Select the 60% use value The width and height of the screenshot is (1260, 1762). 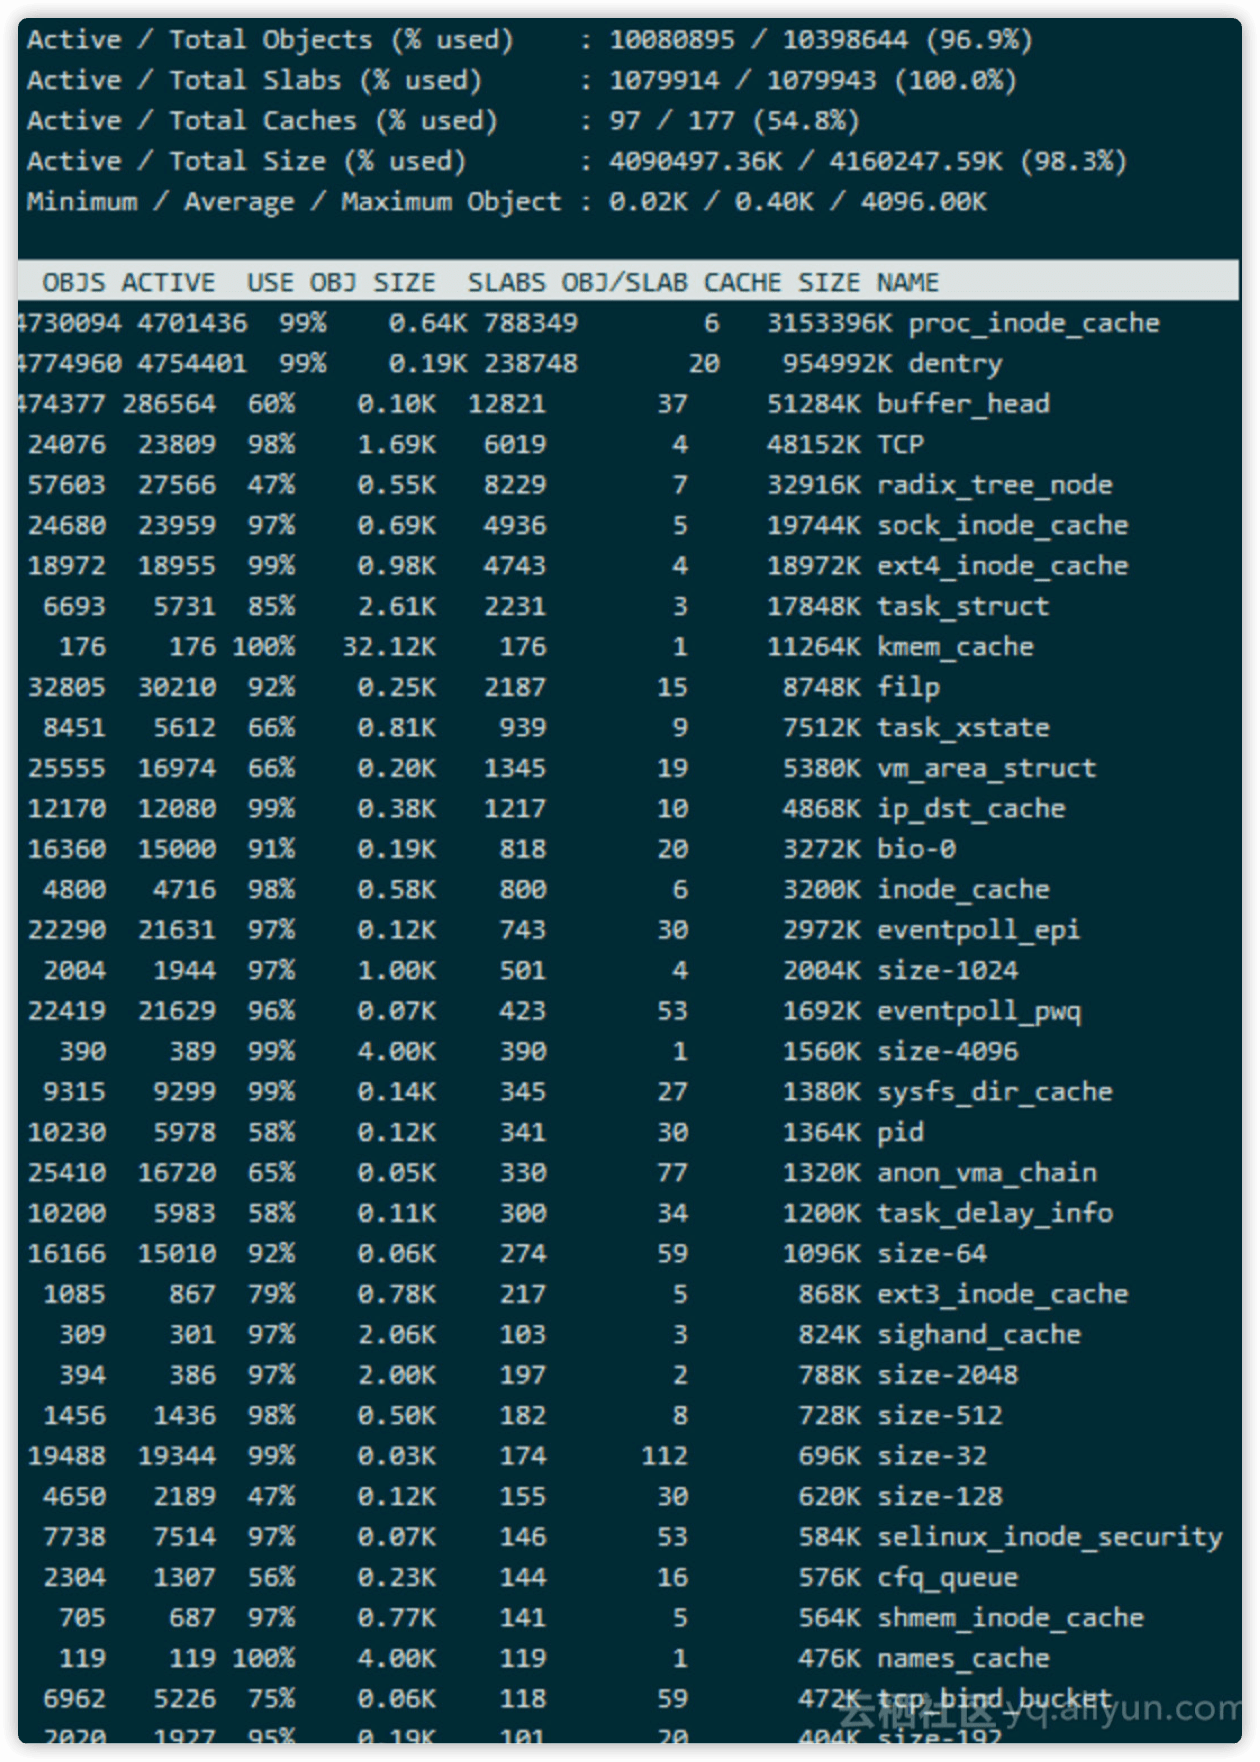click(271, 404)
